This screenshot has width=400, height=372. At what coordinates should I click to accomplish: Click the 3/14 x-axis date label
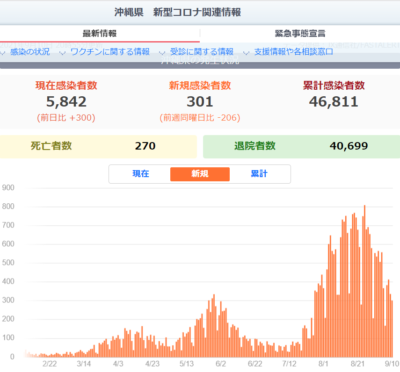click(x=84, y=364)
